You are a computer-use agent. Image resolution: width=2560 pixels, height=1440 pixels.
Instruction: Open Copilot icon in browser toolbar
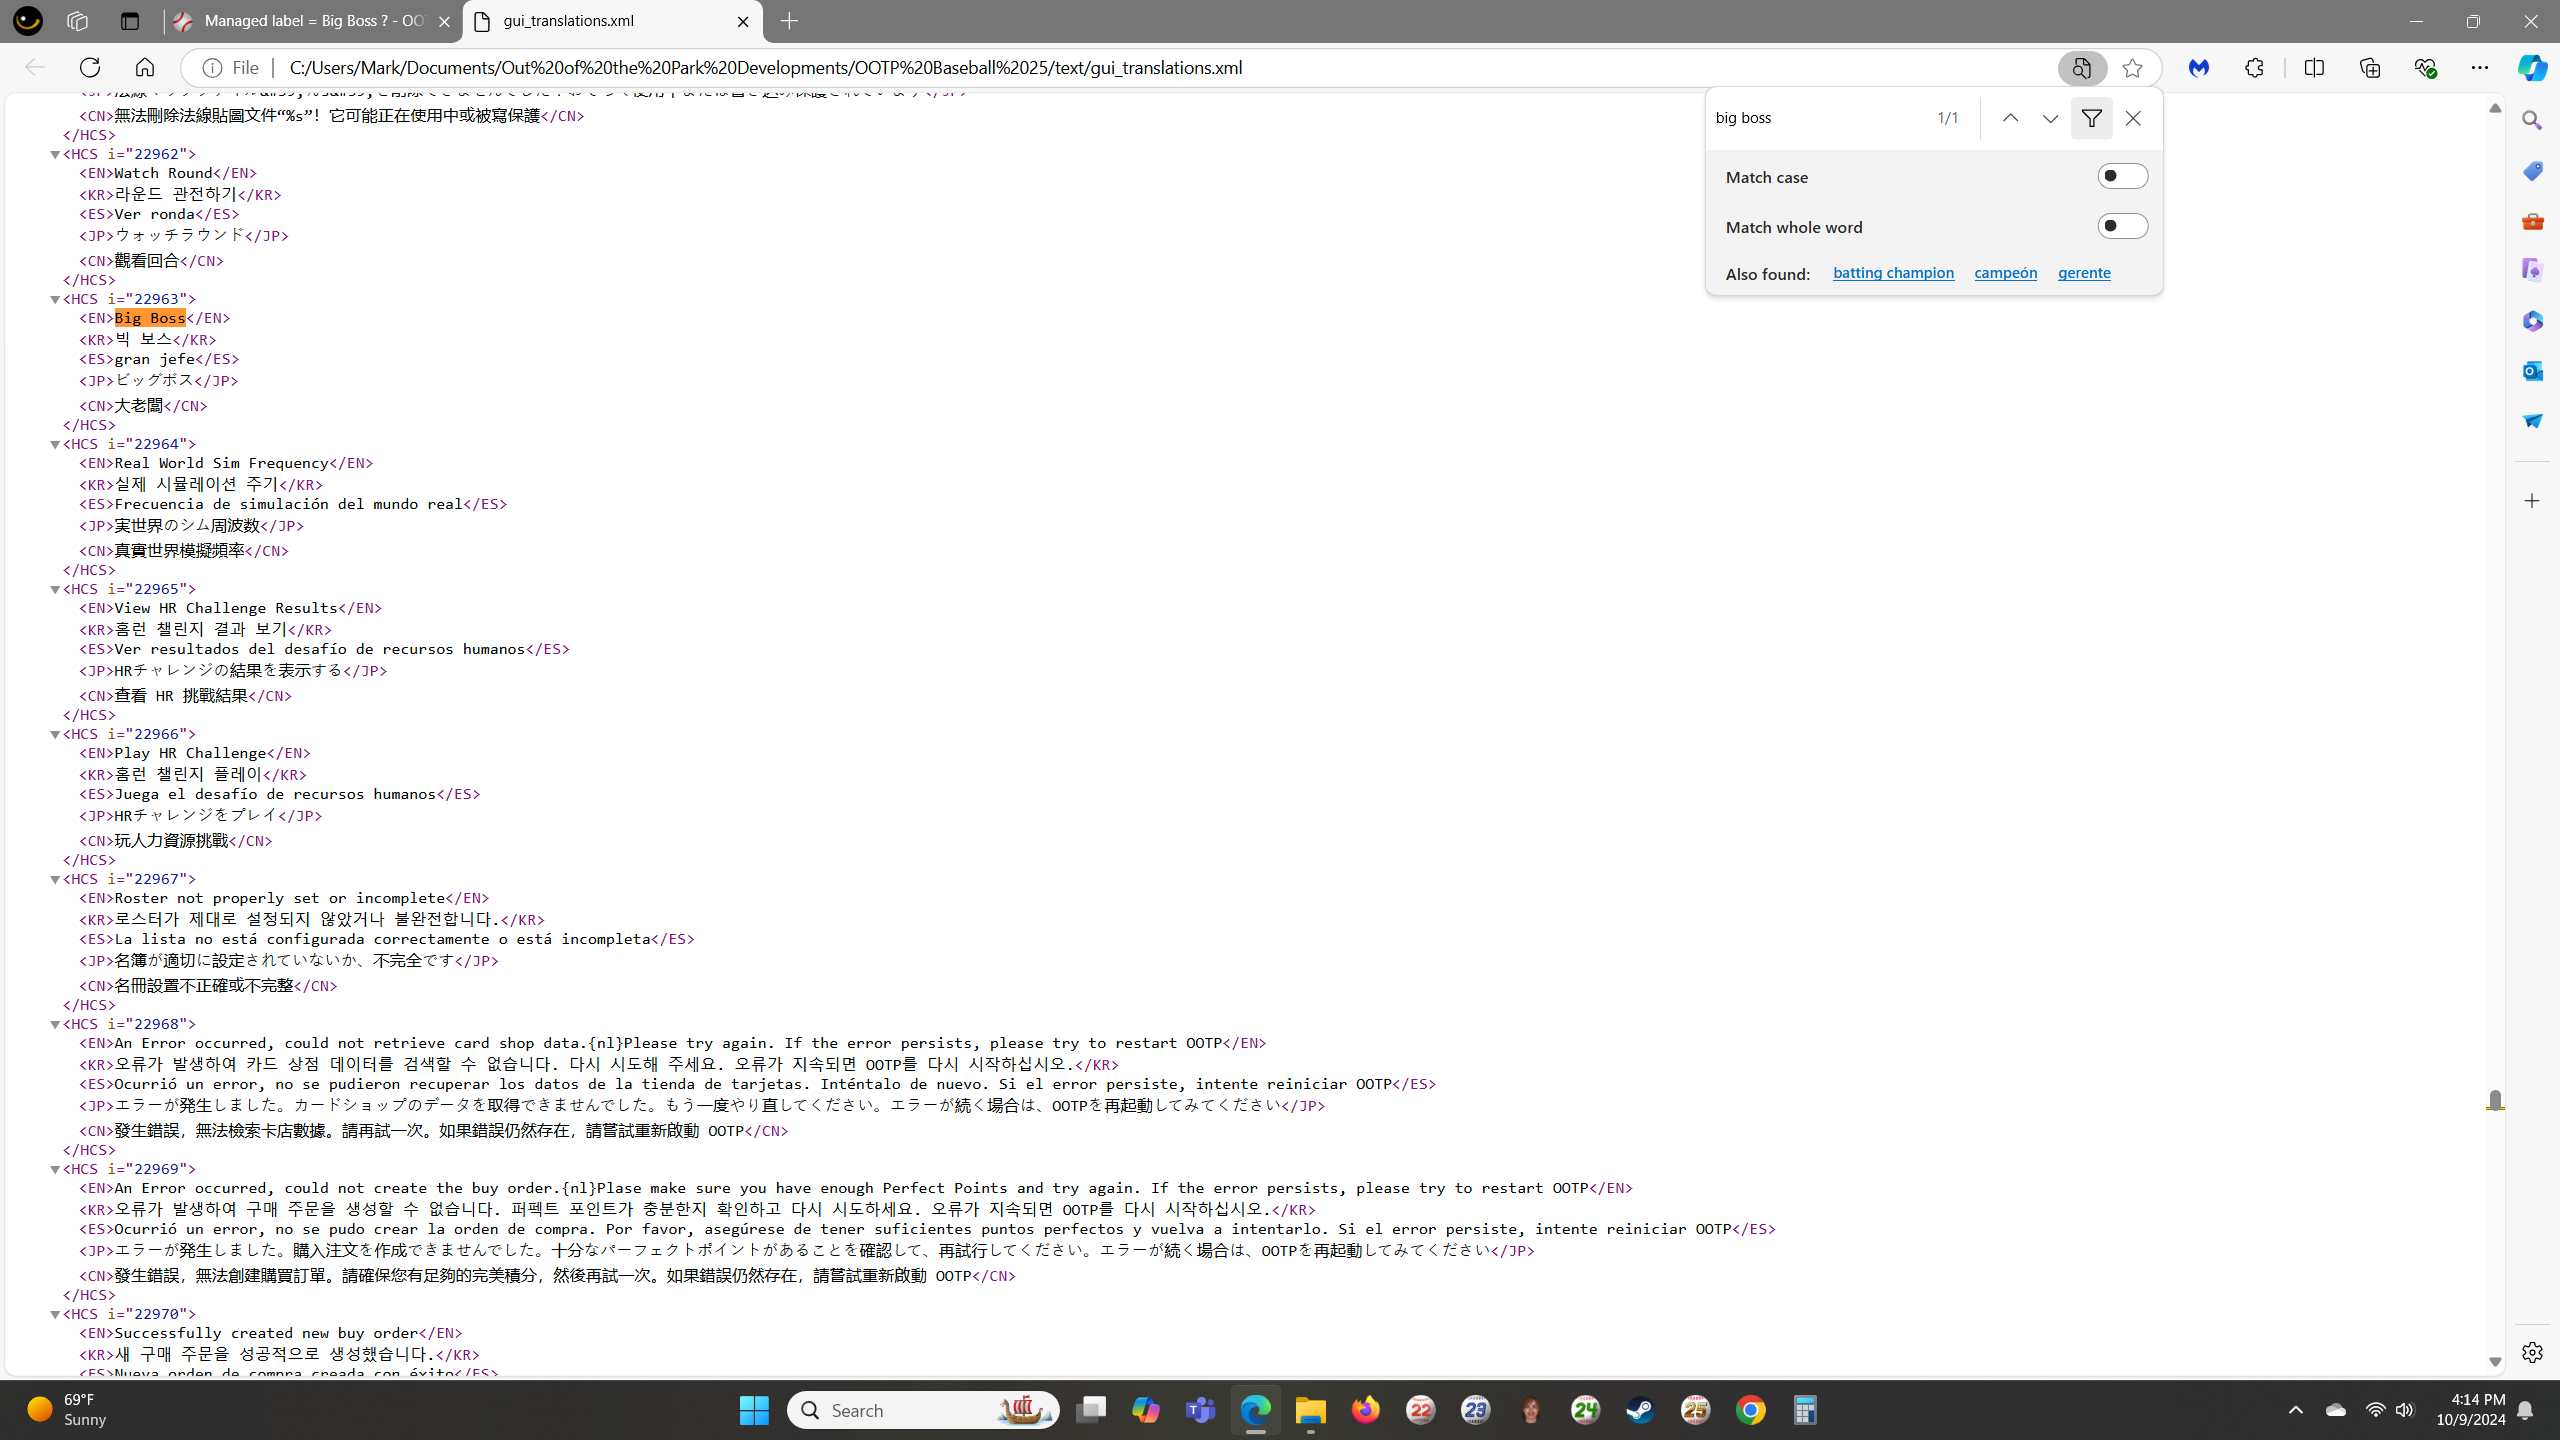point(2532,68)
